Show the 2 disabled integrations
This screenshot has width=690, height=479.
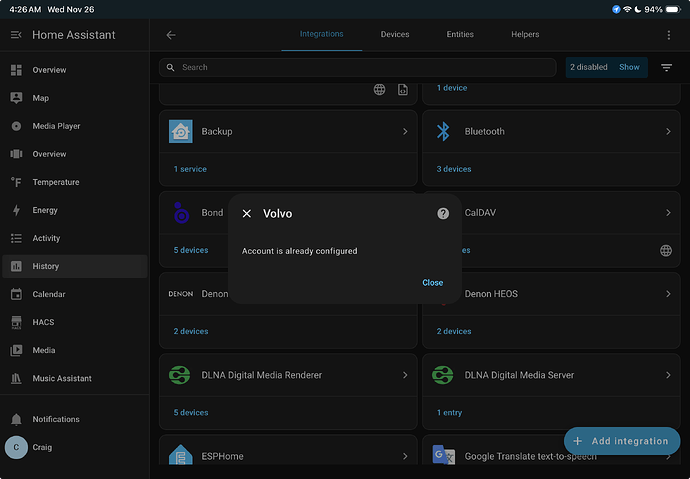coord(629,67)
